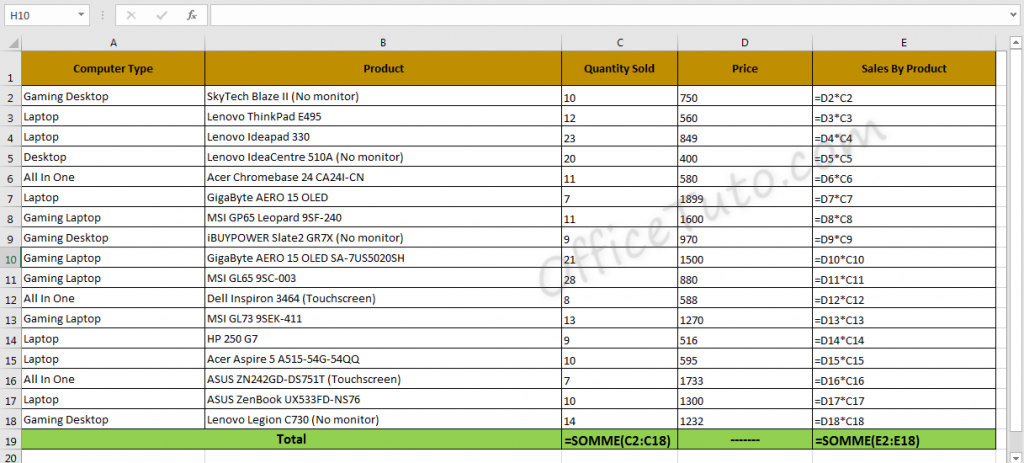Click the SkyTech Blaze II product cell
This screenshot has height=463, width=1024.
383,98
